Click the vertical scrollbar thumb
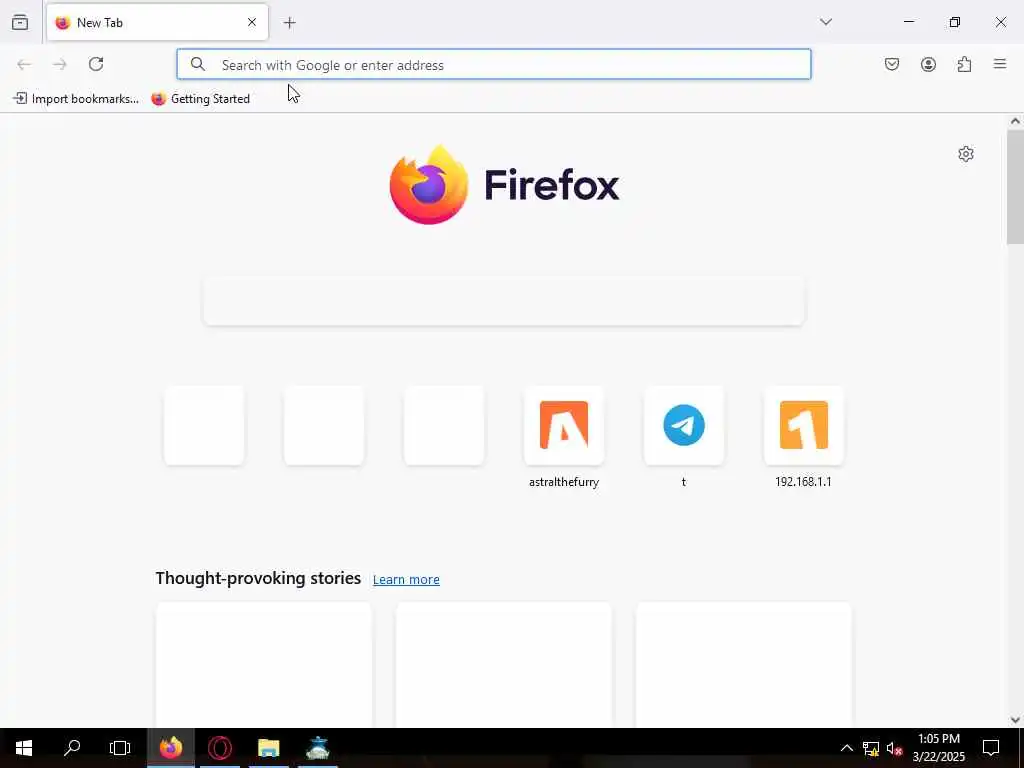Screen dimensions: 1024x768 pyautogui.click(x=1015, y=186)
